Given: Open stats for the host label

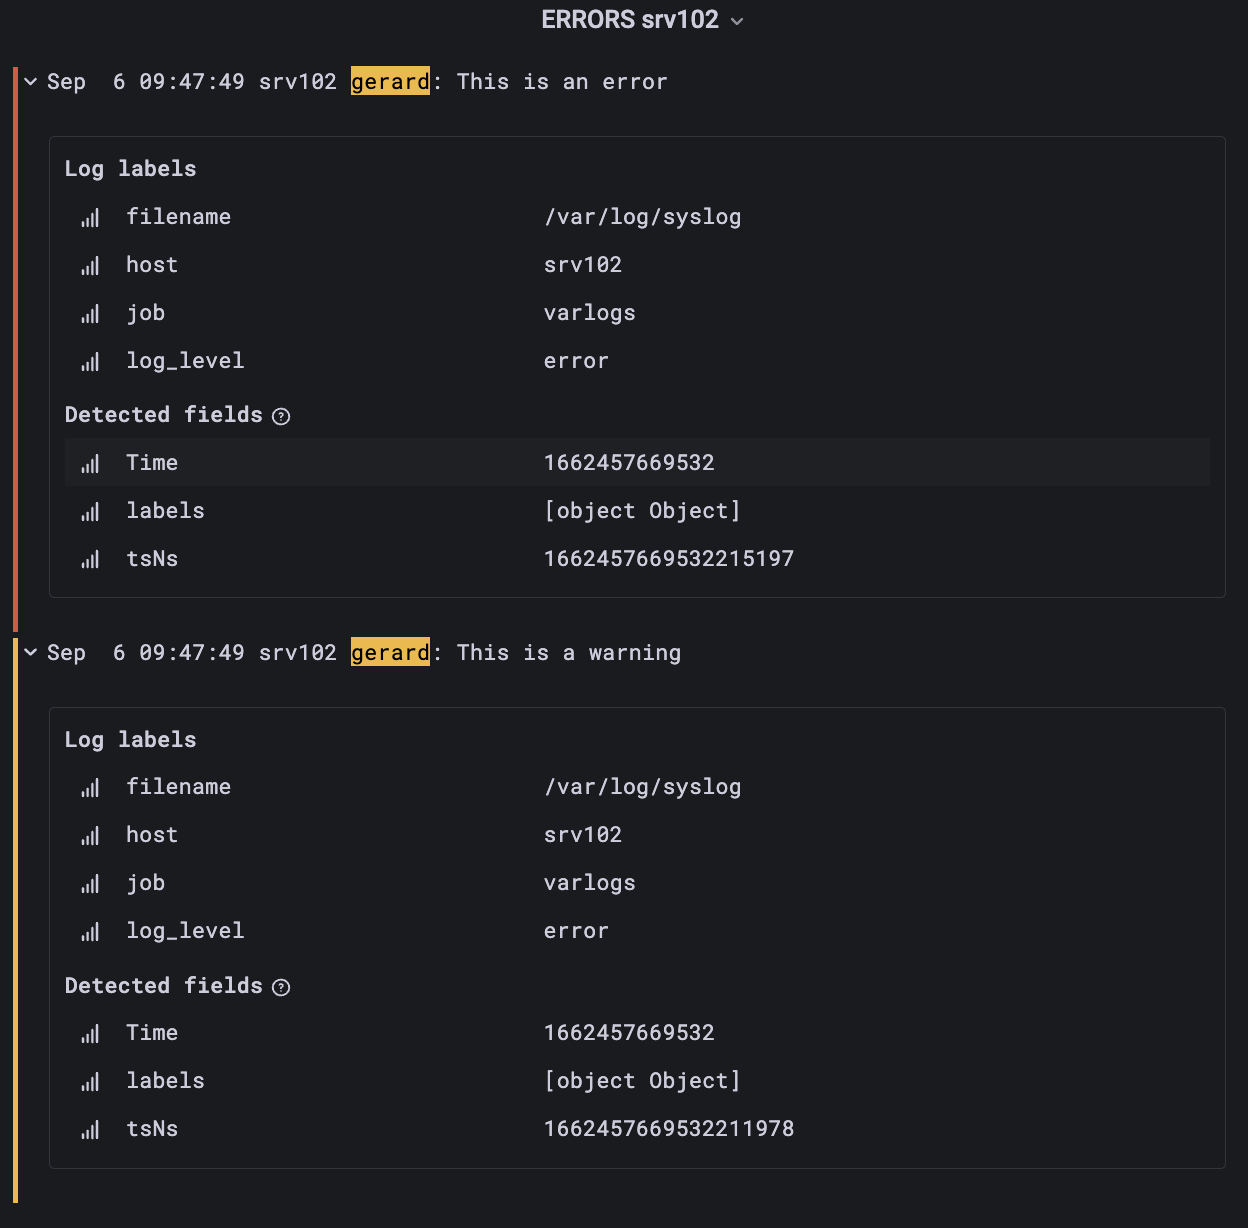Looking at the screenshot, I should (x=90, y=265).
